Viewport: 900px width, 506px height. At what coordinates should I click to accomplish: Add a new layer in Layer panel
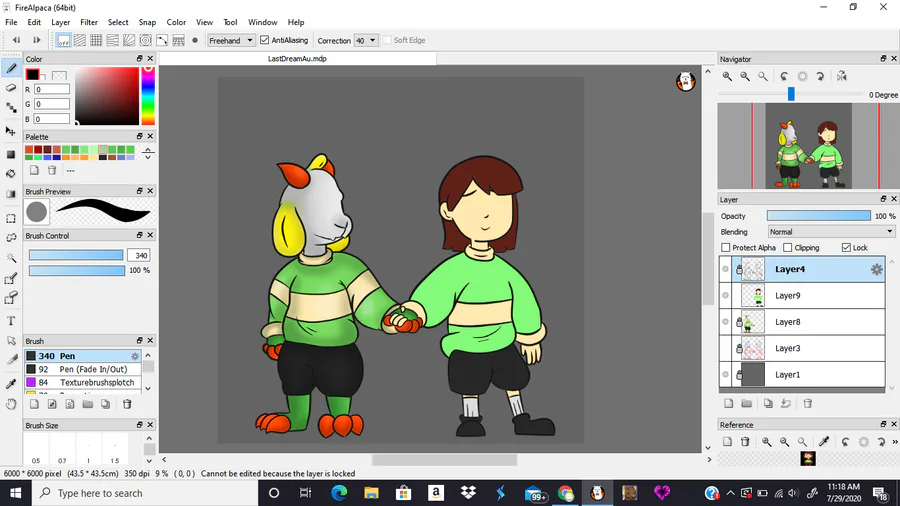coord(728,403)
